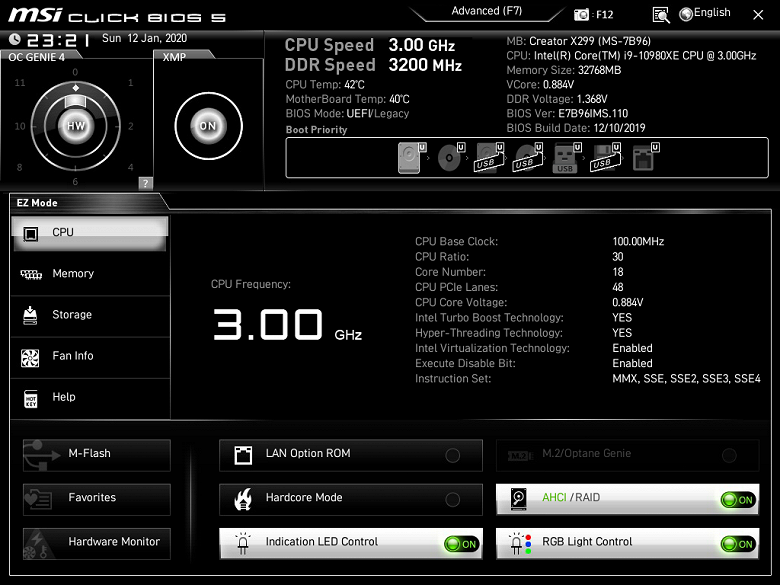Select the optical disc boot priority icon
780x585 pixels.
451,158
